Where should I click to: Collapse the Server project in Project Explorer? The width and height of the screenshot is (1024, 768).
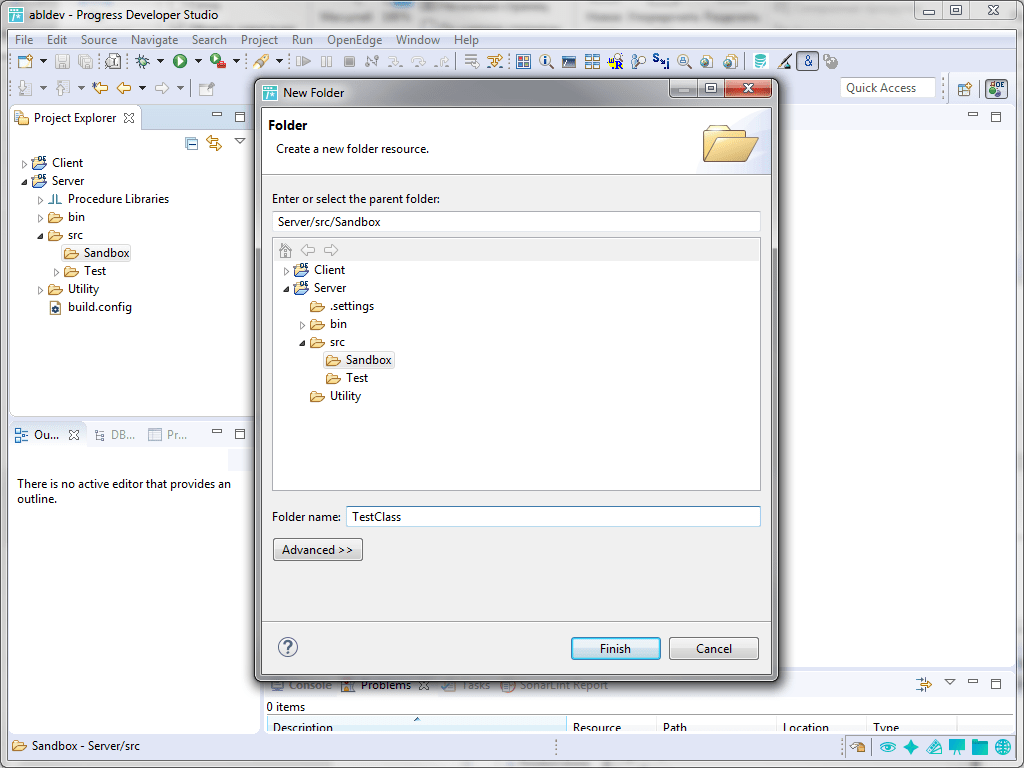(x=25, y=182)
